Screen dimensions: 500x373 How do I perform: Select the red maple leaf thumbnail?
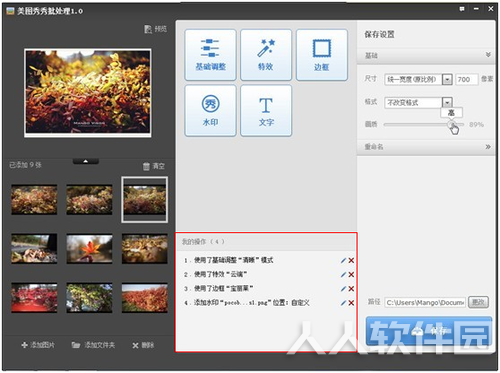click(89, 249)
